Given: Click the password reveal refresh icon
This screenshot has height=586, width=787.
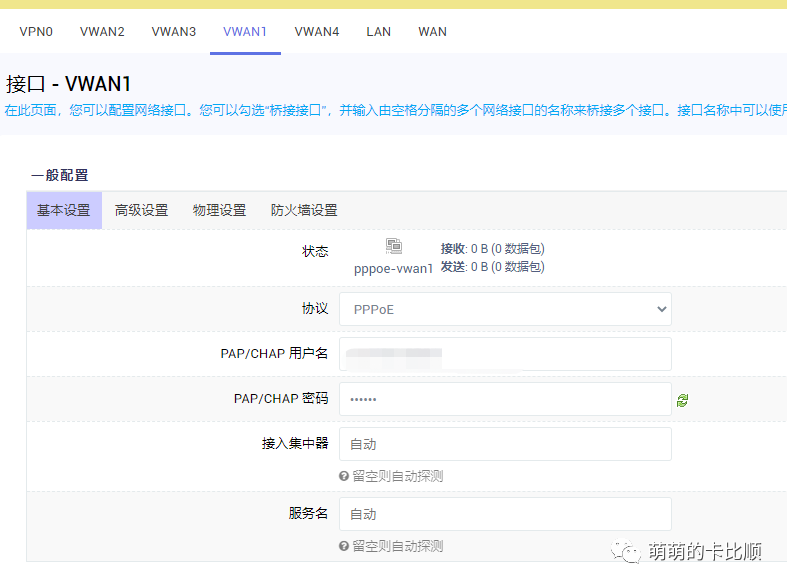Looking at the screenshot, I should (x=682, y=400).
